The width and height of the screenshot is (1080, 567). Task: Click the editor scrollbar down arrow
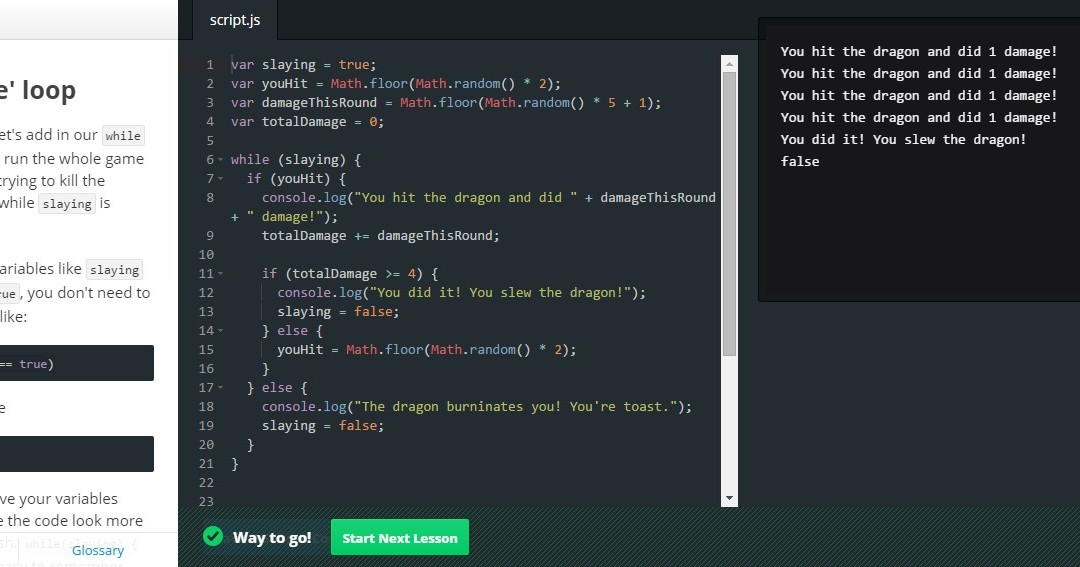click(729, 497)
